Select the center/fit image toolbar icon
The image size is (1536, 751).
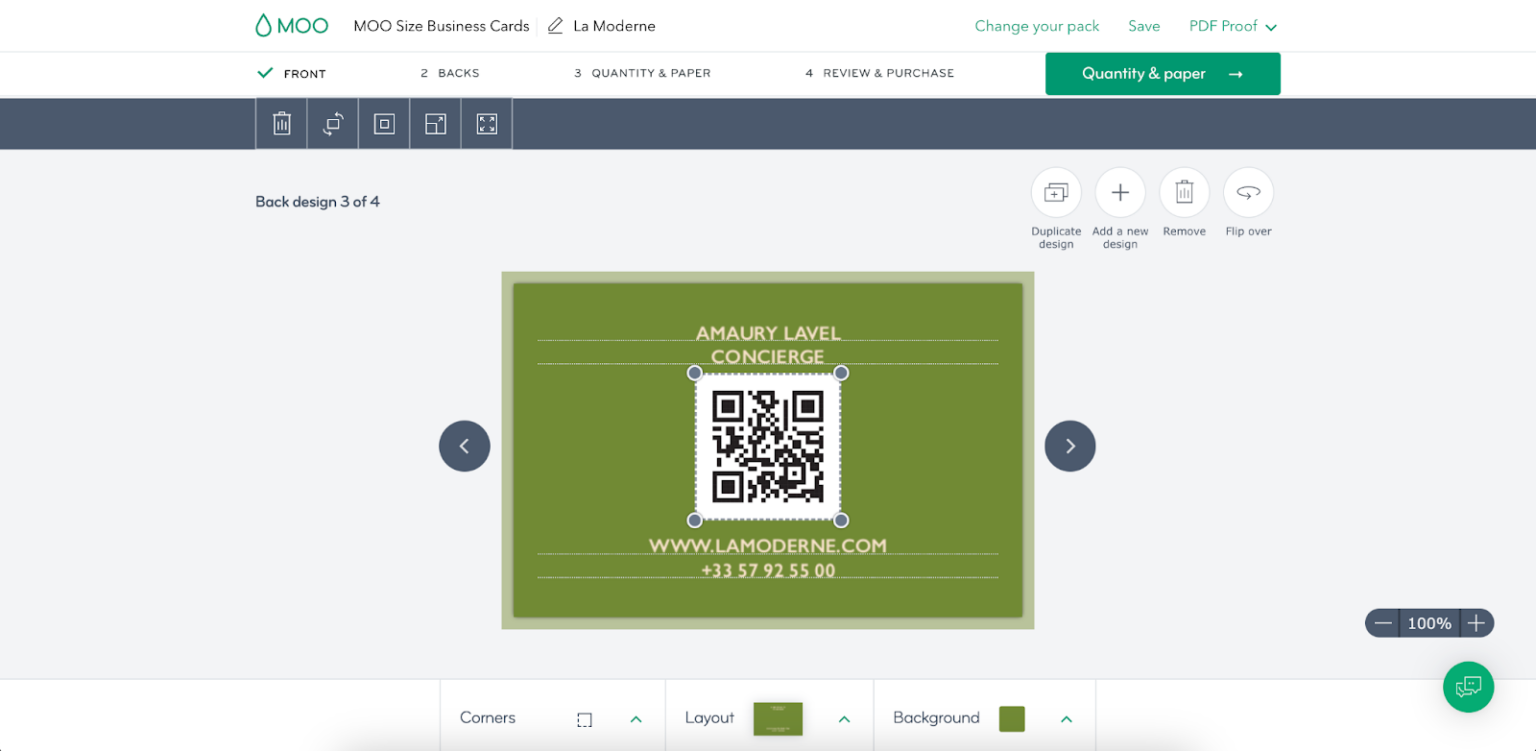pos(384,124)
